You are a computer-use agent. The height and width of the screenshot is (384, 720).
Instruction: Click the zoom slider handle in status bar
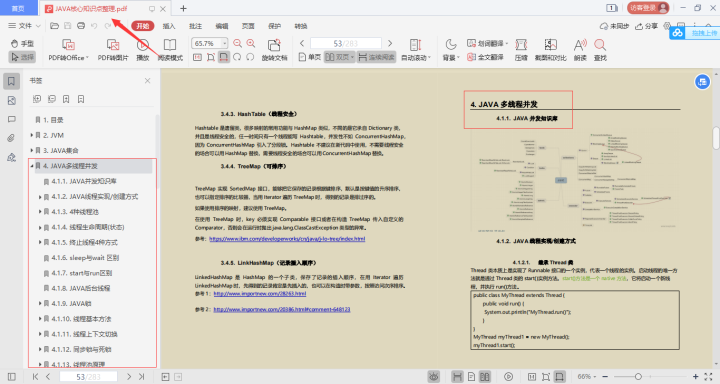pyautogui.click(x=638, y=377)
